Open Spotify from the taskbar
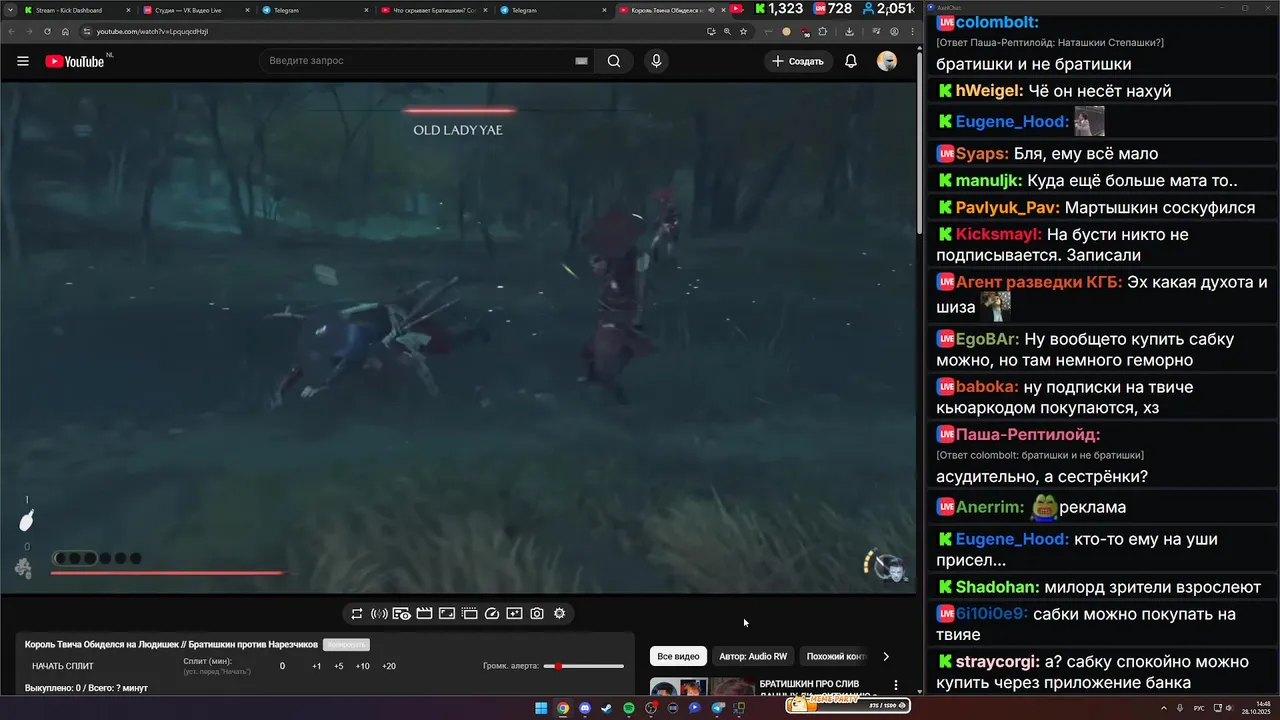The image size is (1280, 720). 629,708
